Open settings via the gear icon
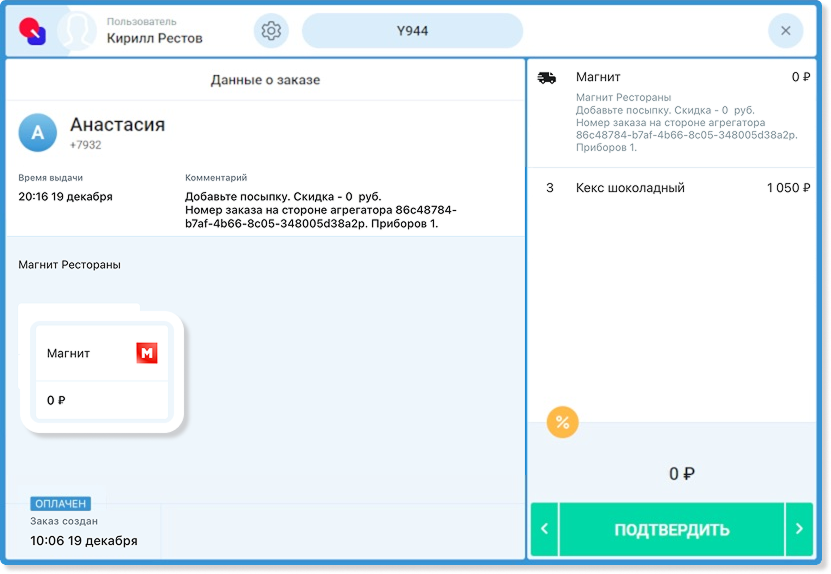The image size is (831, 574). pos(271,31)
